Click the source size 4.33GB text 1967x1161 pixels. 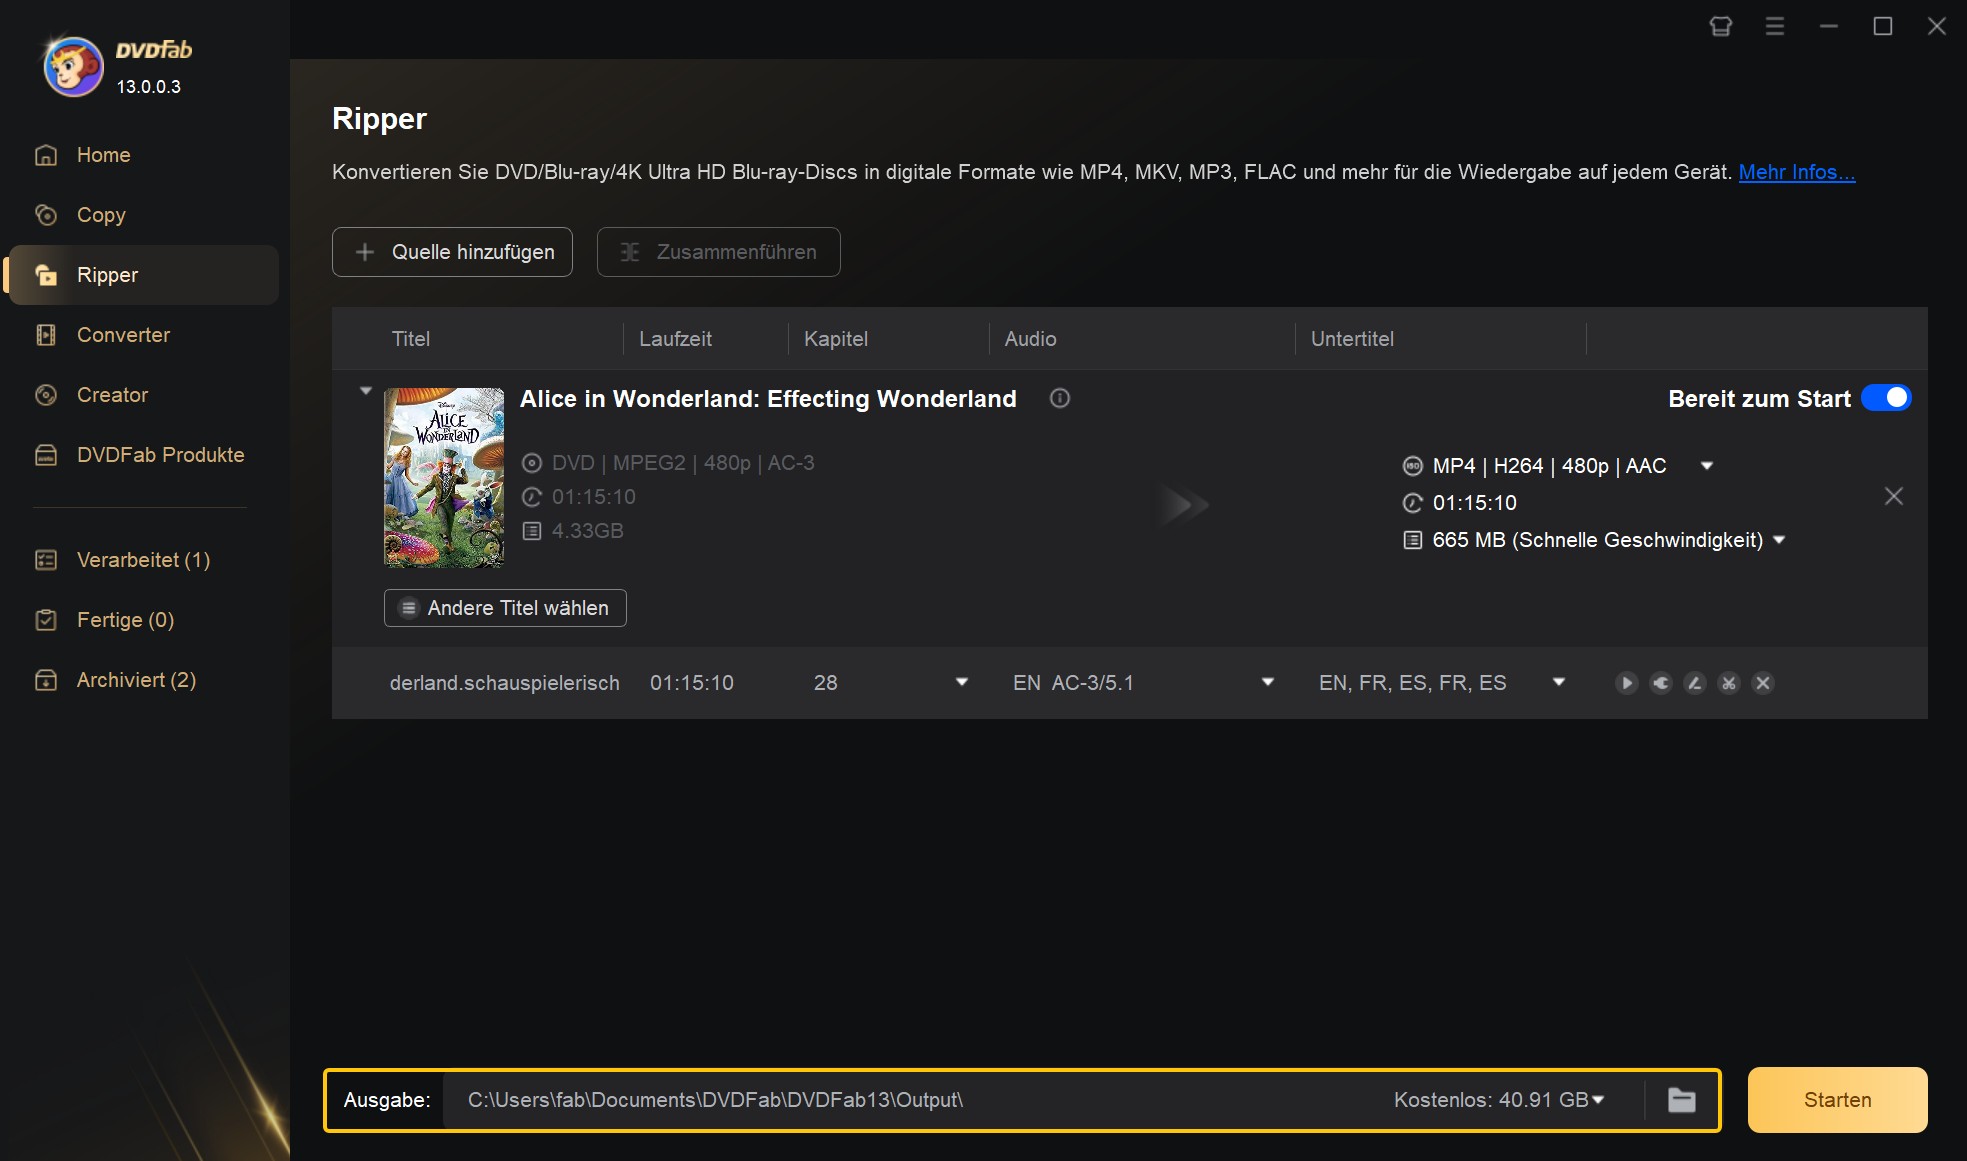tap(587, 531)
